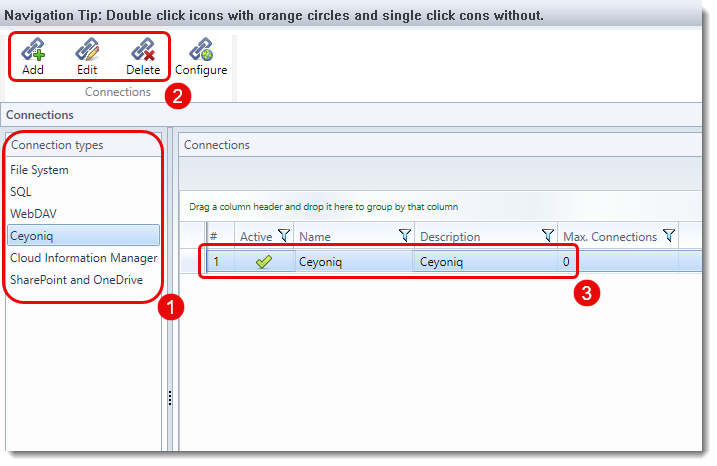Click the Connection types panel header

coord(83,145)
